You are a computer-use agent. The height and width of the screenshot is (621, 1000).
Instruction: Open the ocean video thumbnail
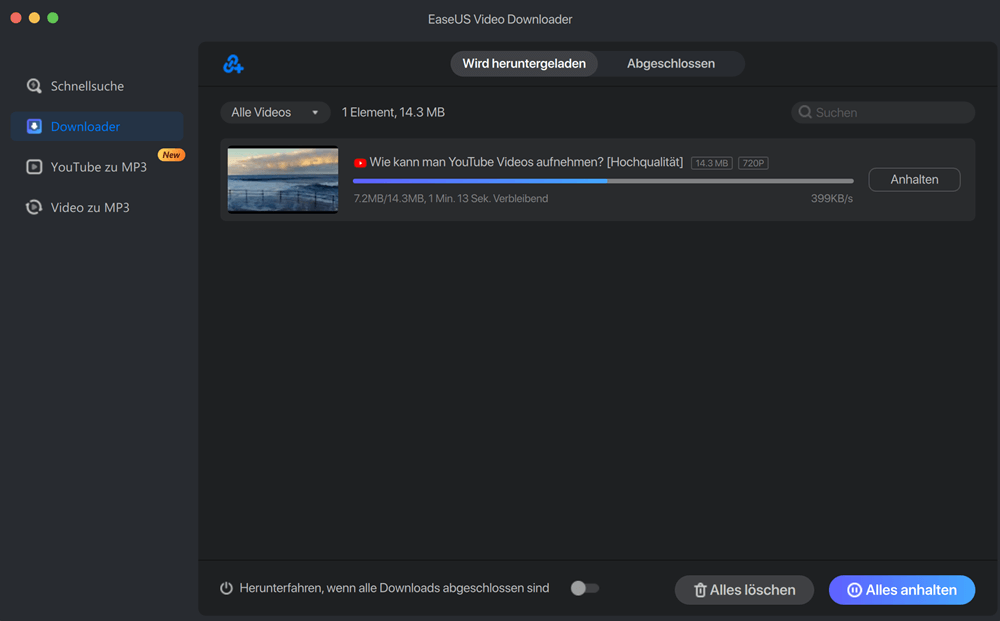pos(282,180)
